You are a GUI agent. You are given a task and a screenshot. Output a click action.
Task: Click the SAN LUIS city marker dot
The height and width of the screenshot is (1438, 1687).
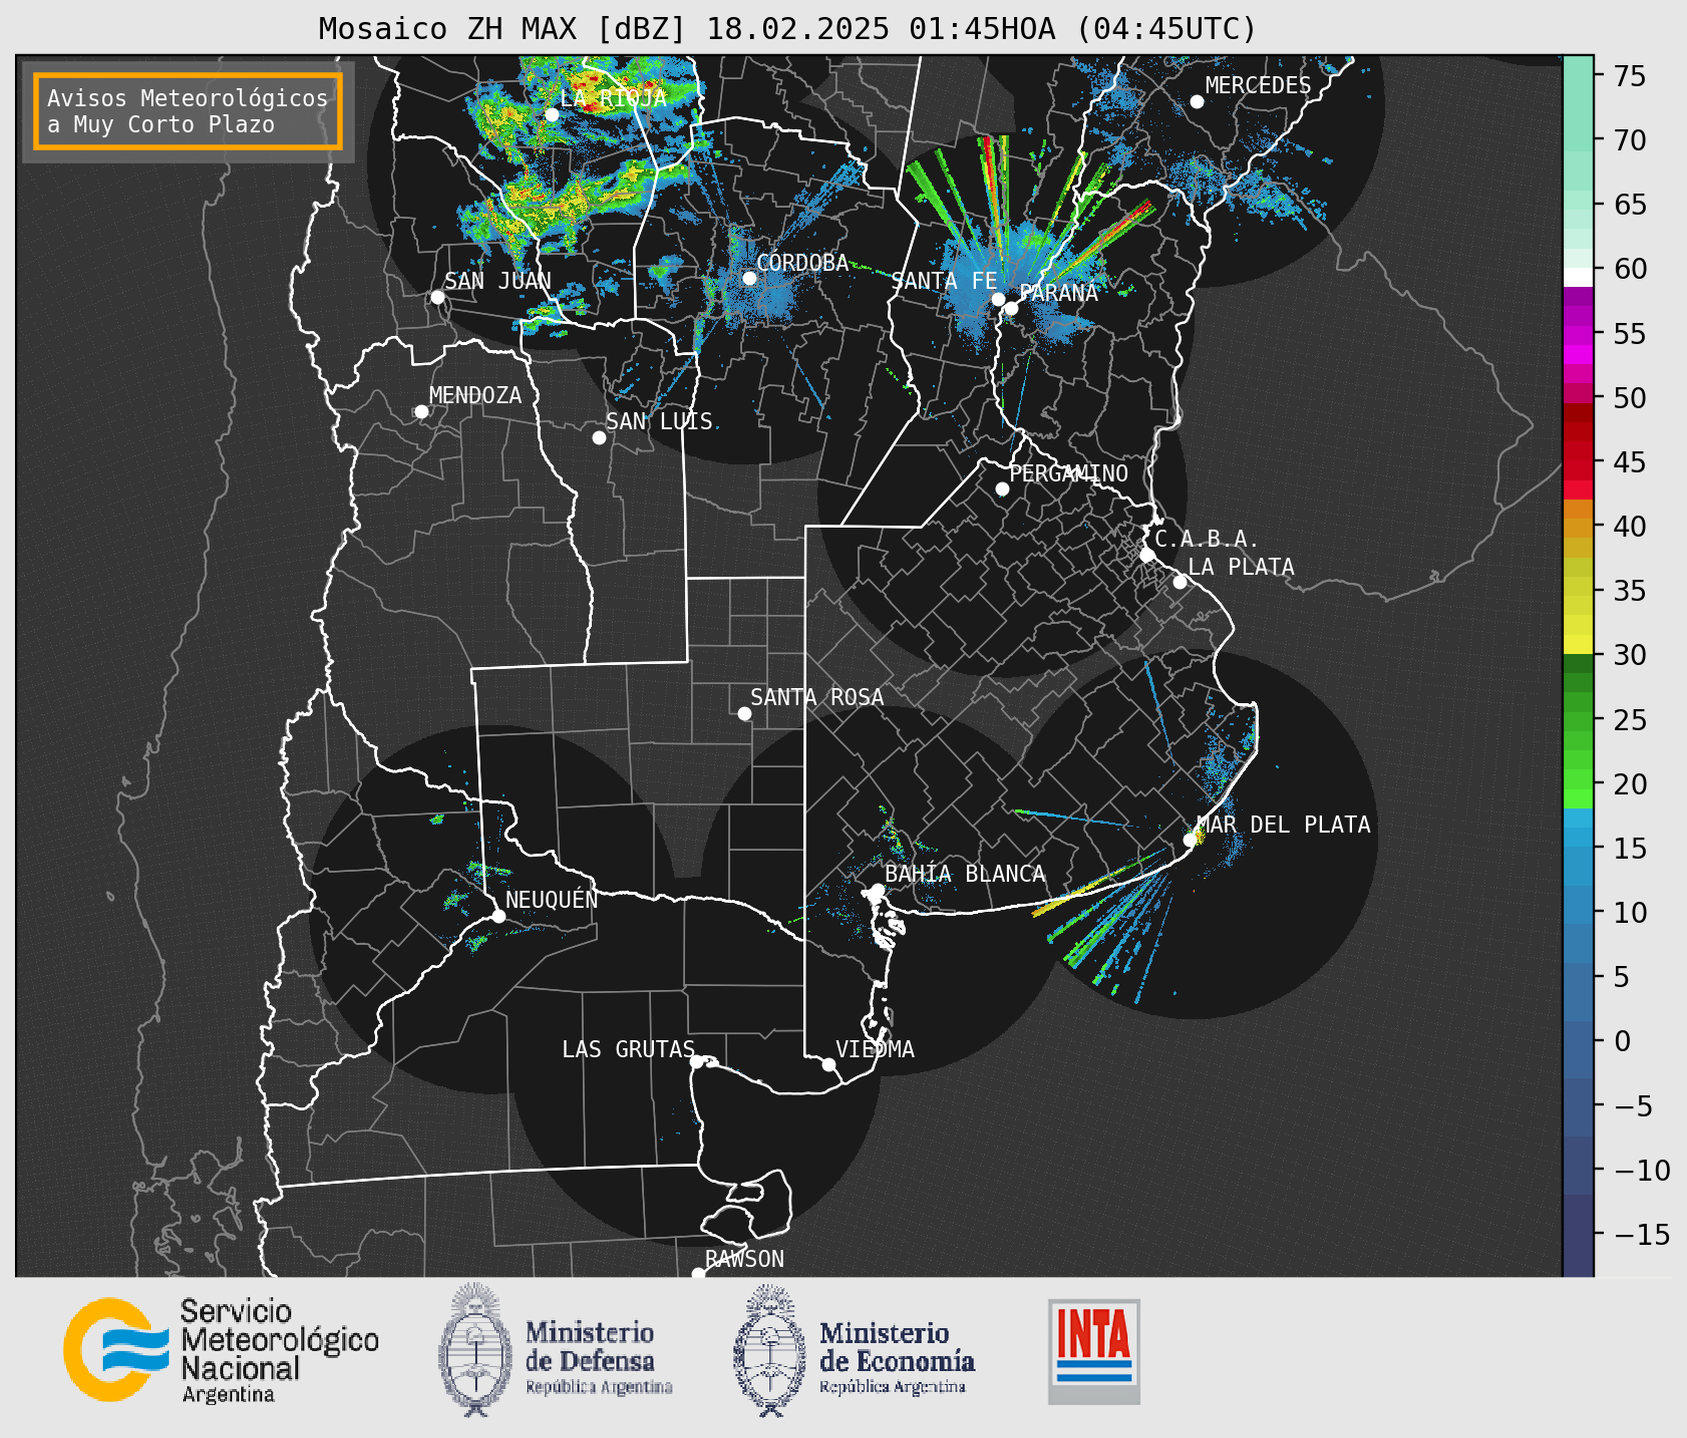click(x=599, y=438)
